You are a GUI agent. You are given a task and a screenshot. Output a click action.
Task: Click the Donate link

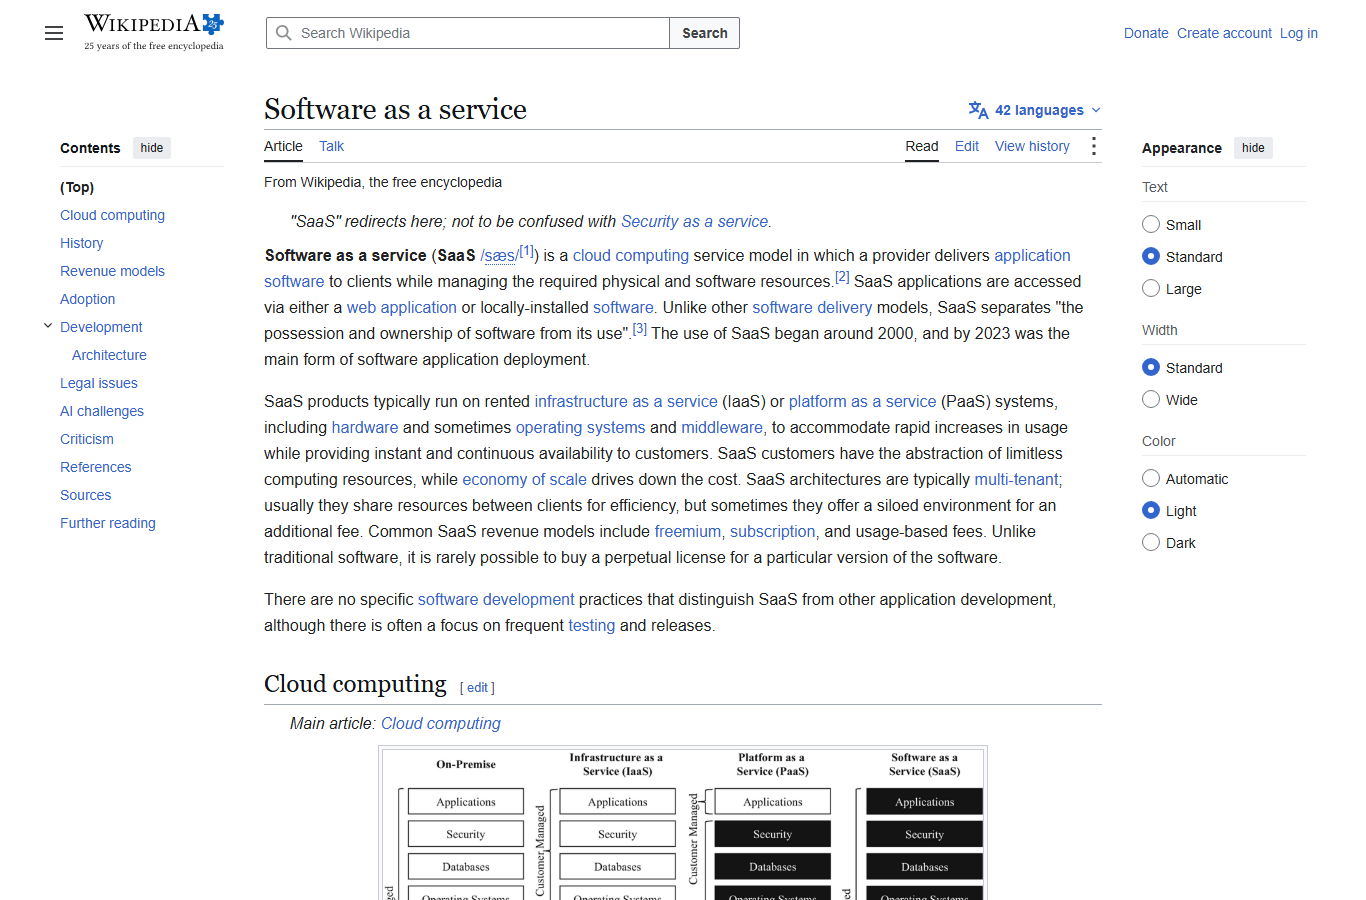pos(1146,33)
